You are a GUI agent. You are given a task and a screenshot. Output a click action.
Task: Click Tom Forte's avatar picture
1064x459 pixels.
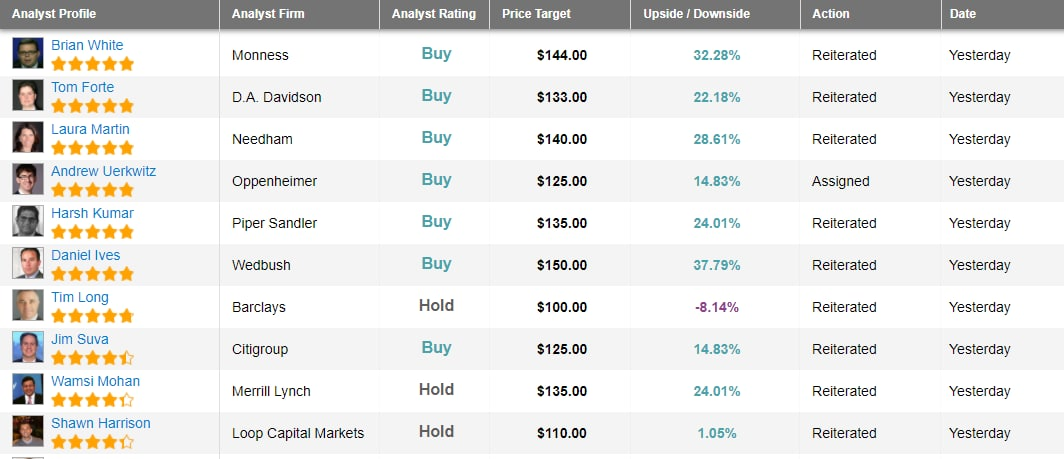pos(28,96)
